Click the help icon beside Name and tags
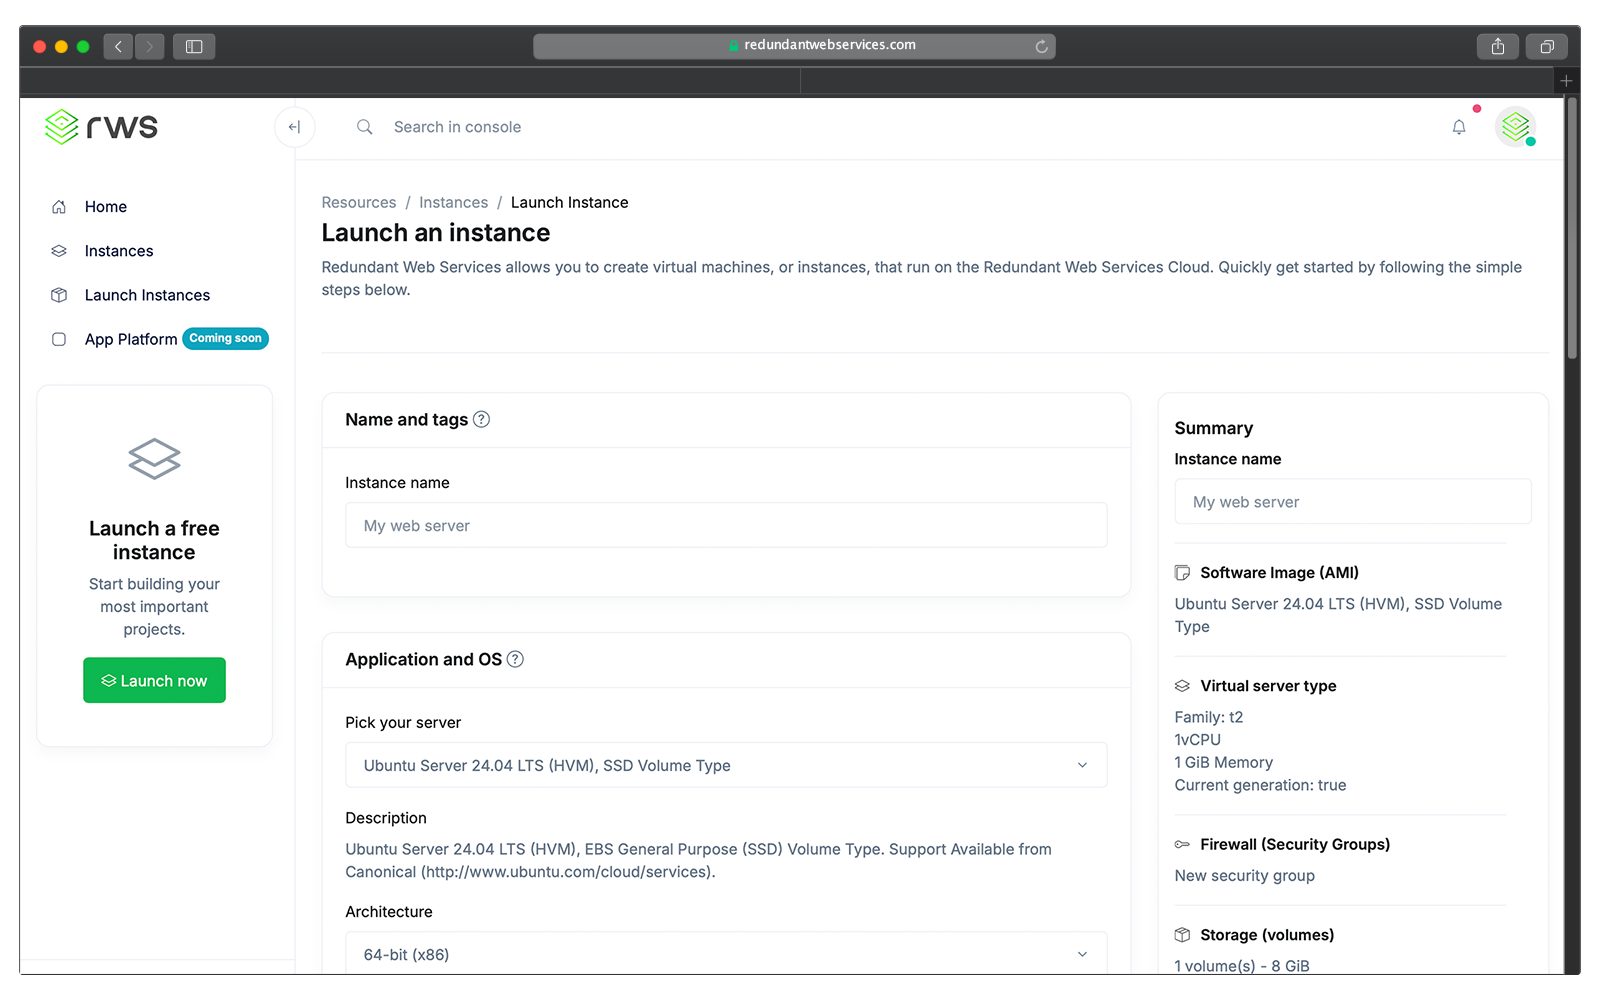The image size is (1600, 1000). (x=481, y=419)
